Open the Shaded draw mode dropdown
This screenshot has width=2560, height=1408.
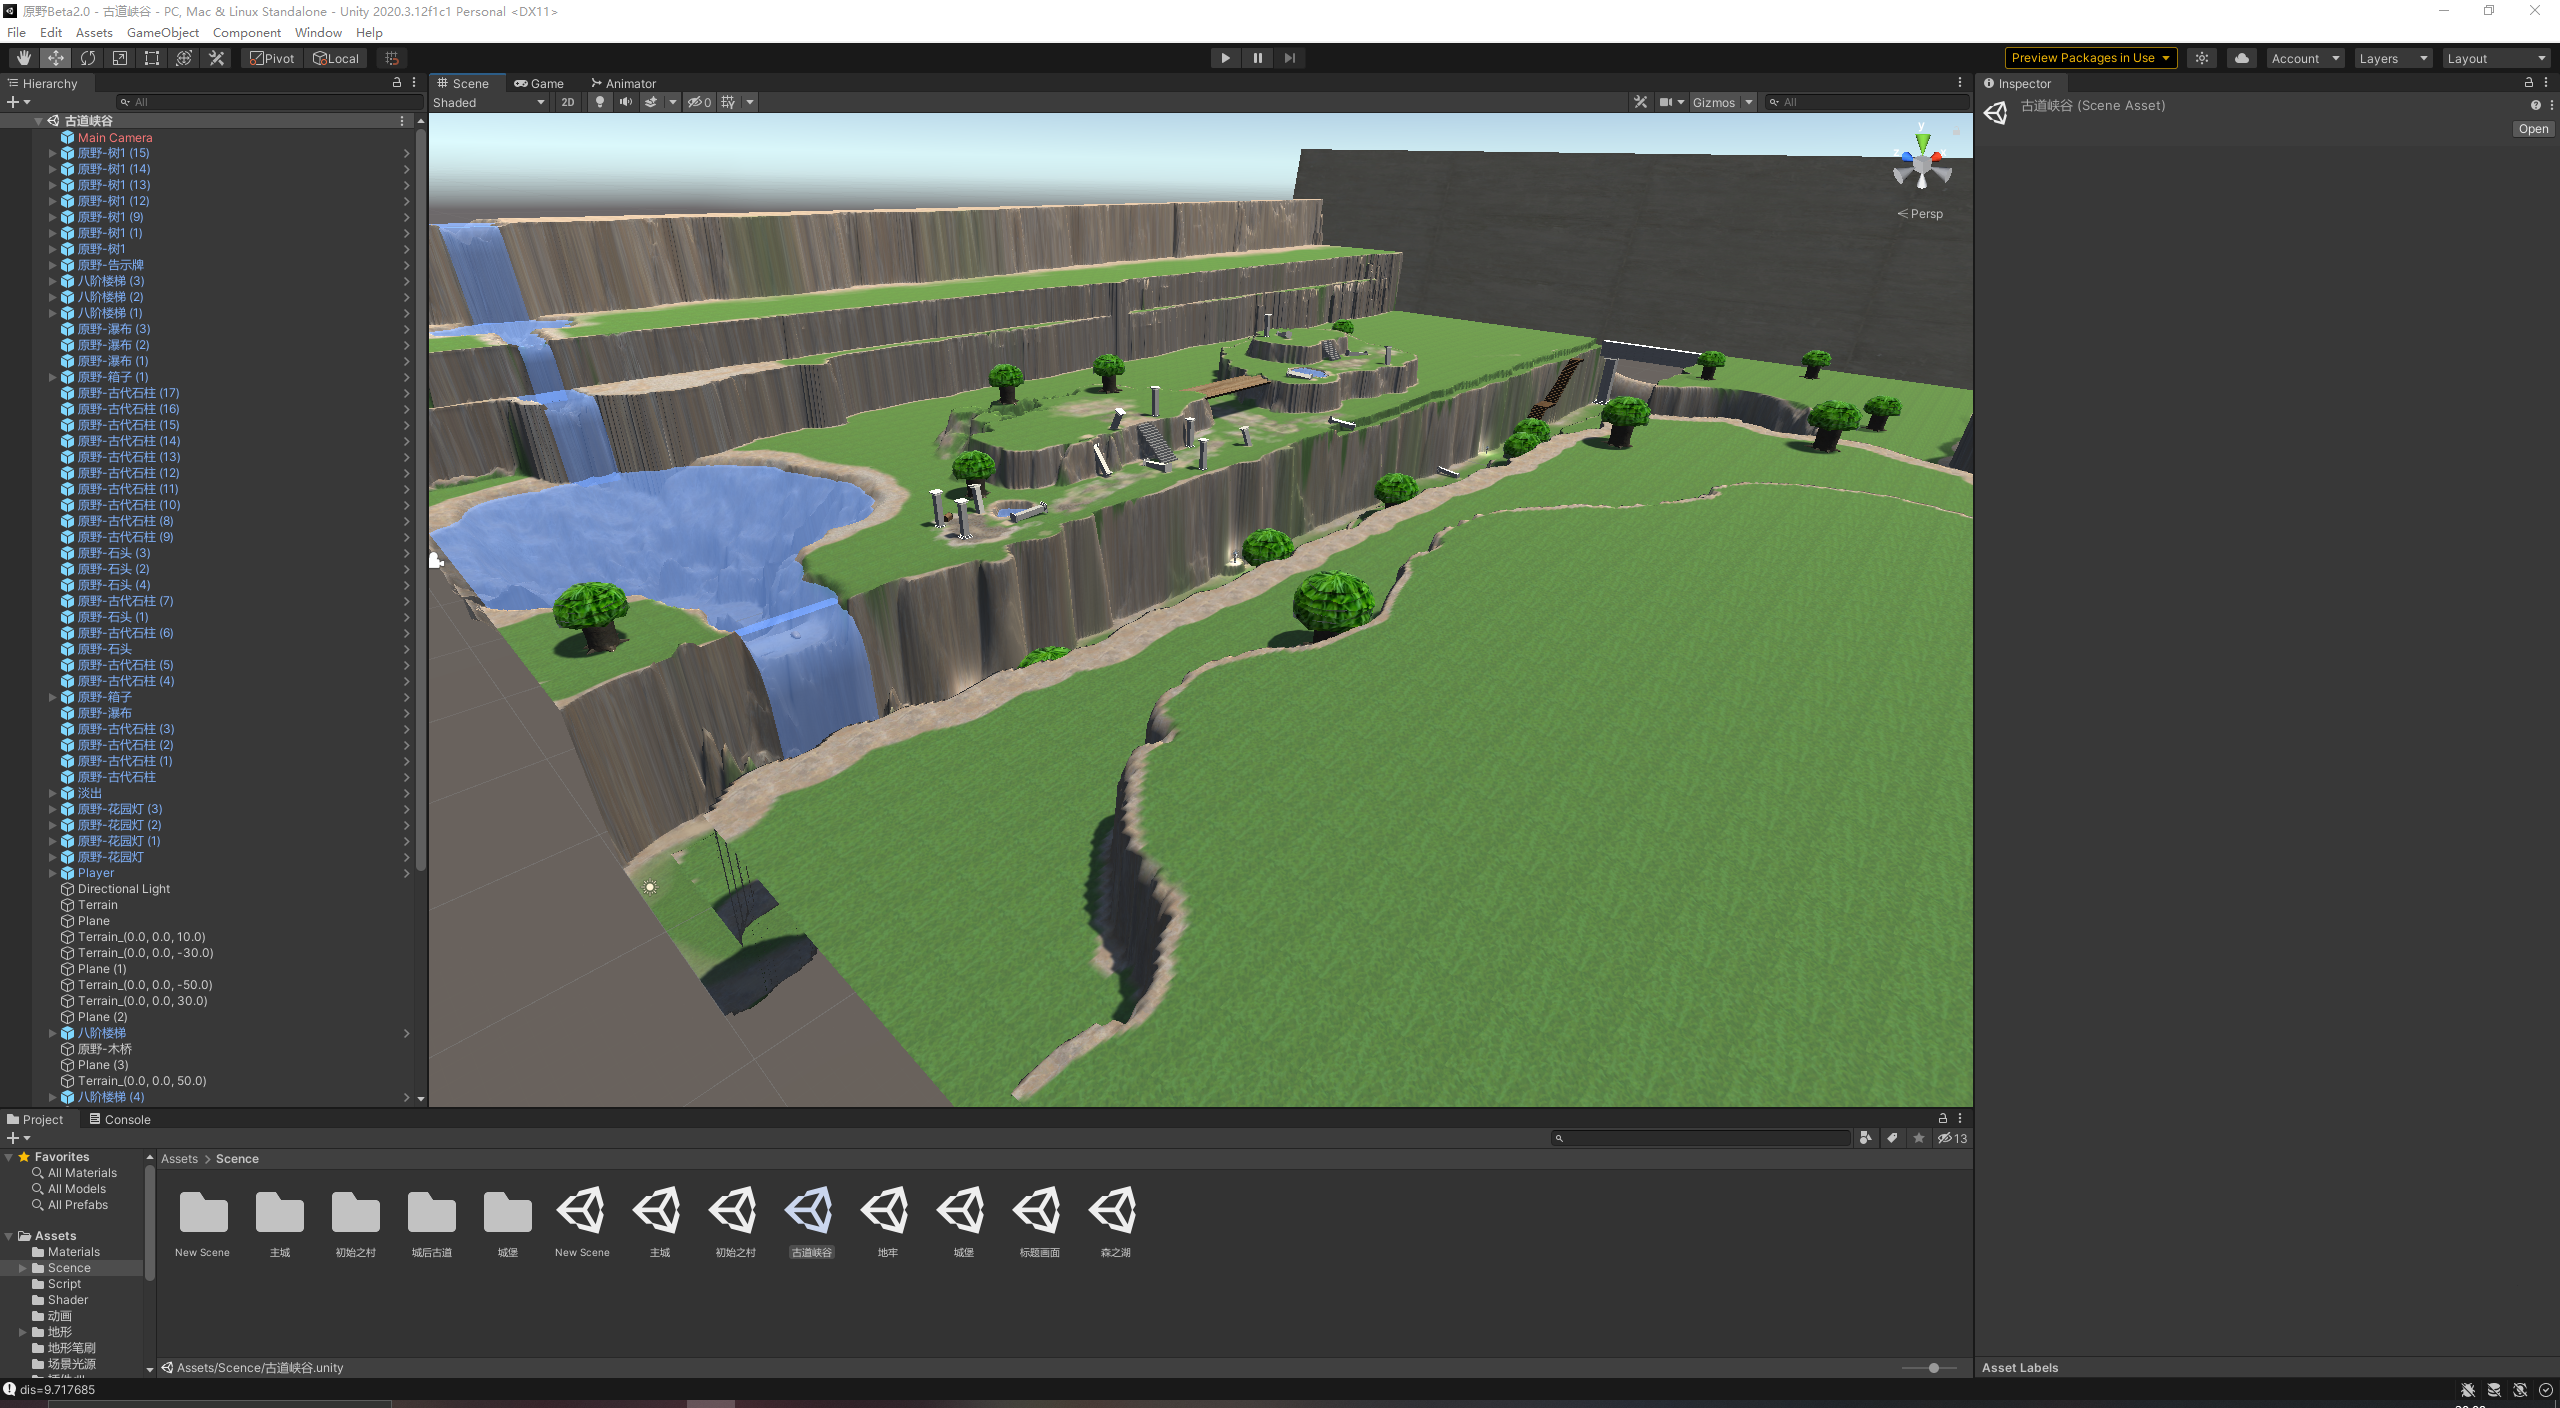(488, 102)
